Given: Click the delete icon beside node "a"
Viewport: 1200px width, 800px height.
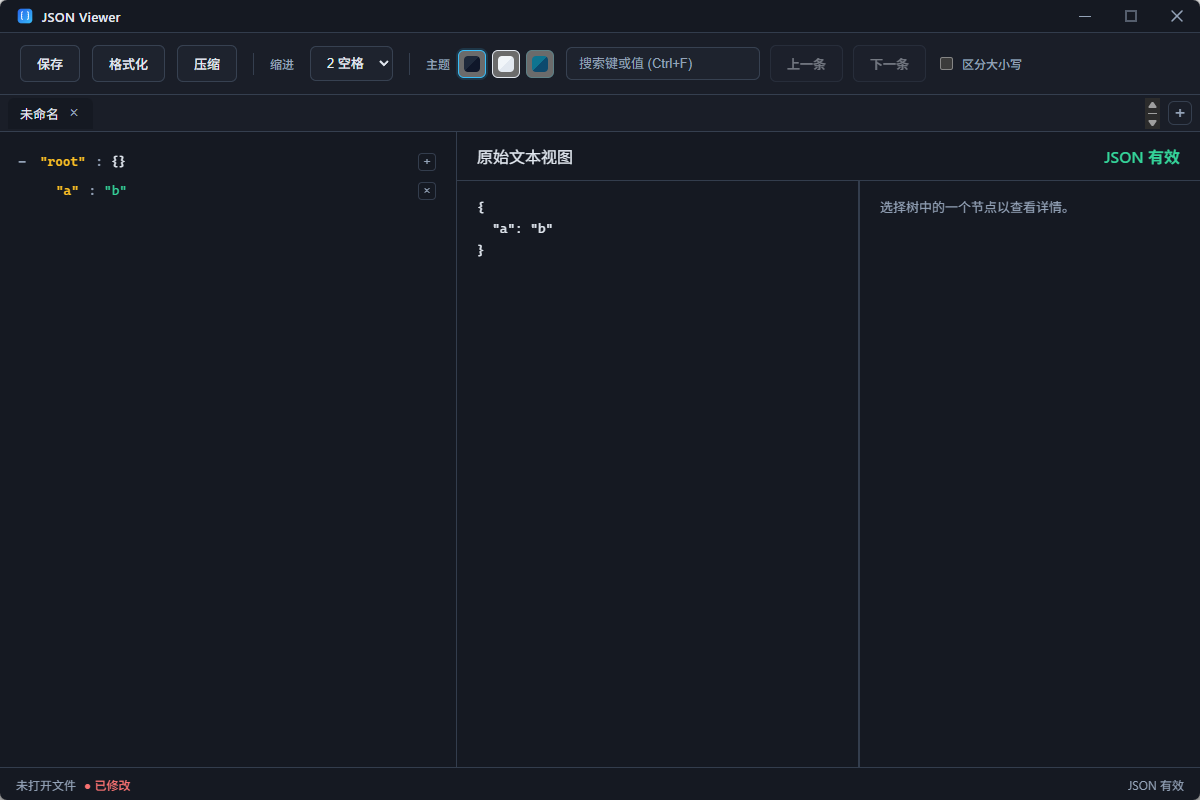Looking at the screenshot, I should (x=426, y=191).
